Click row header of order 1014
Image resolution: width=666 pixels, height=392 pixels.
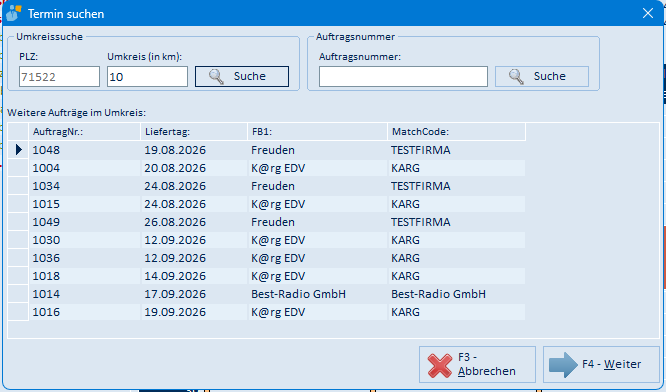[18, 294]
